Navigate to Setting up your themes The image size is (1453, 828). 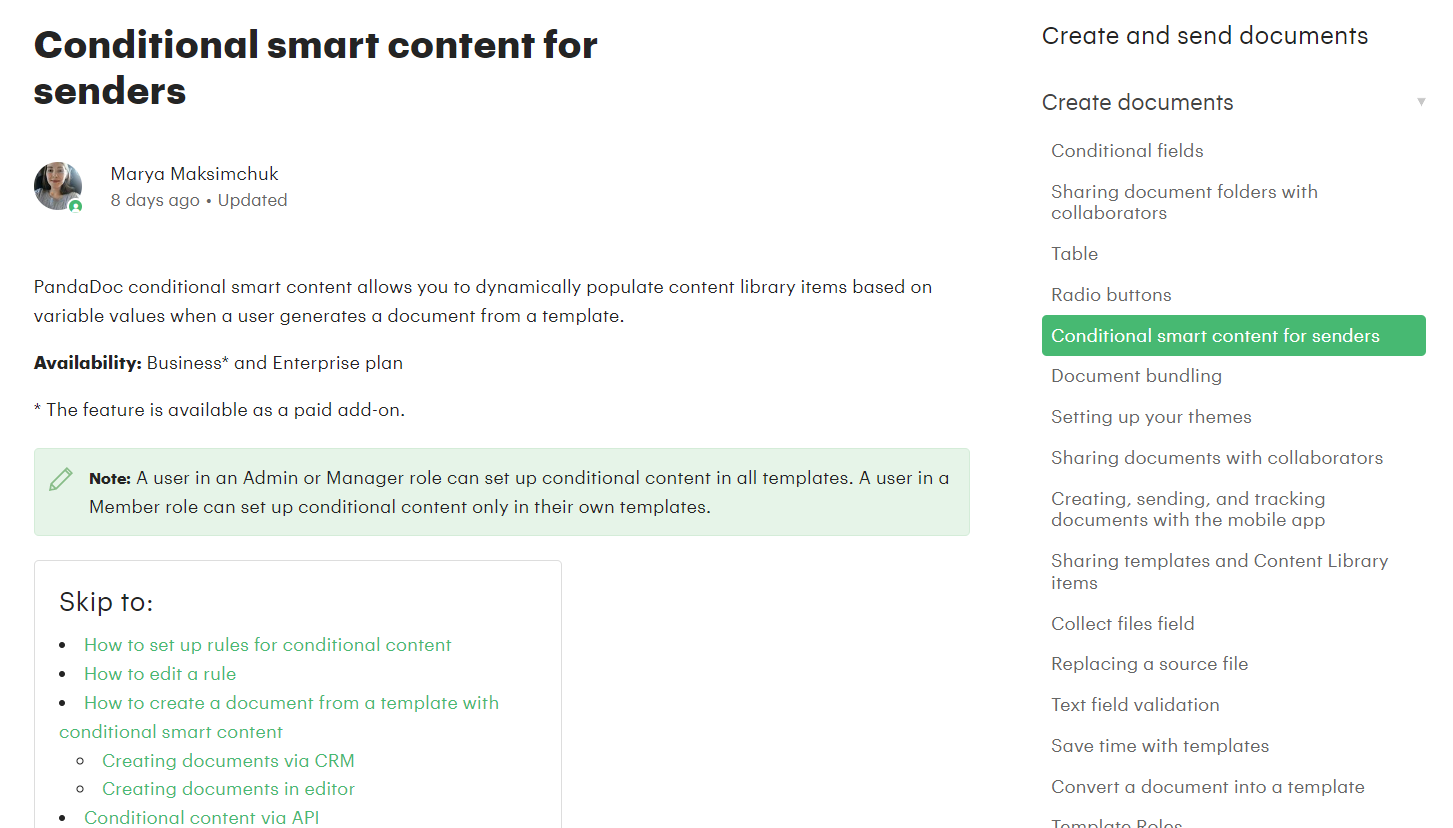1151,417
